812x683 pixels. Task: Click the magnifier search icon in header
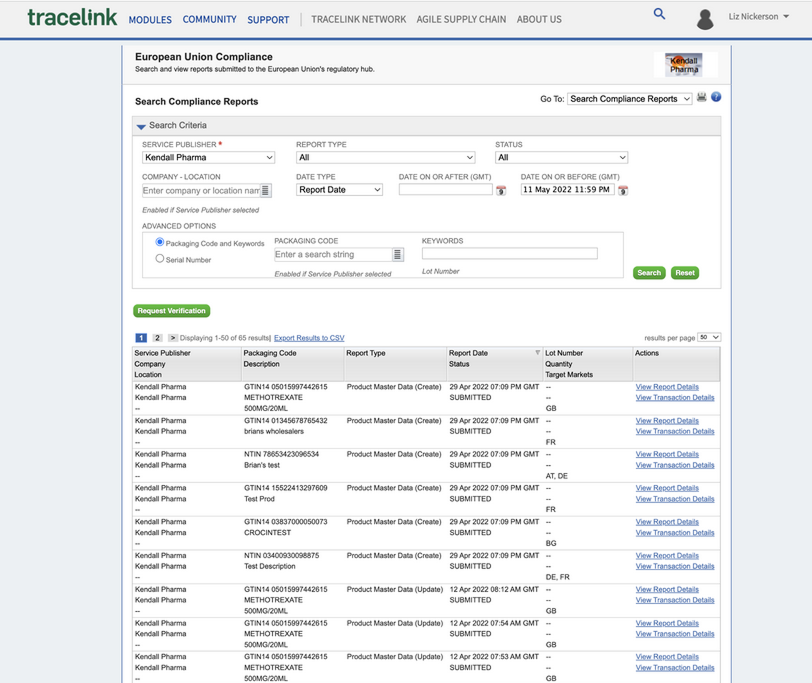[659, 13]
